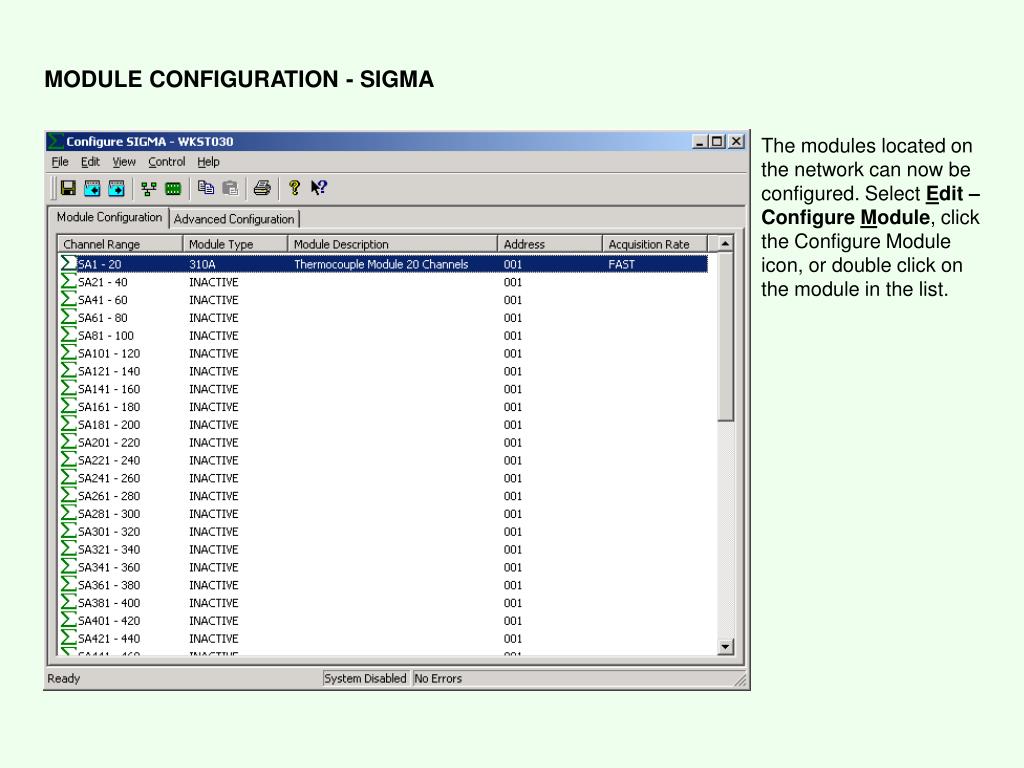Click the sigma icon beside SA221 - 240
1024x768 pixels.
click(x=69, y=460)
